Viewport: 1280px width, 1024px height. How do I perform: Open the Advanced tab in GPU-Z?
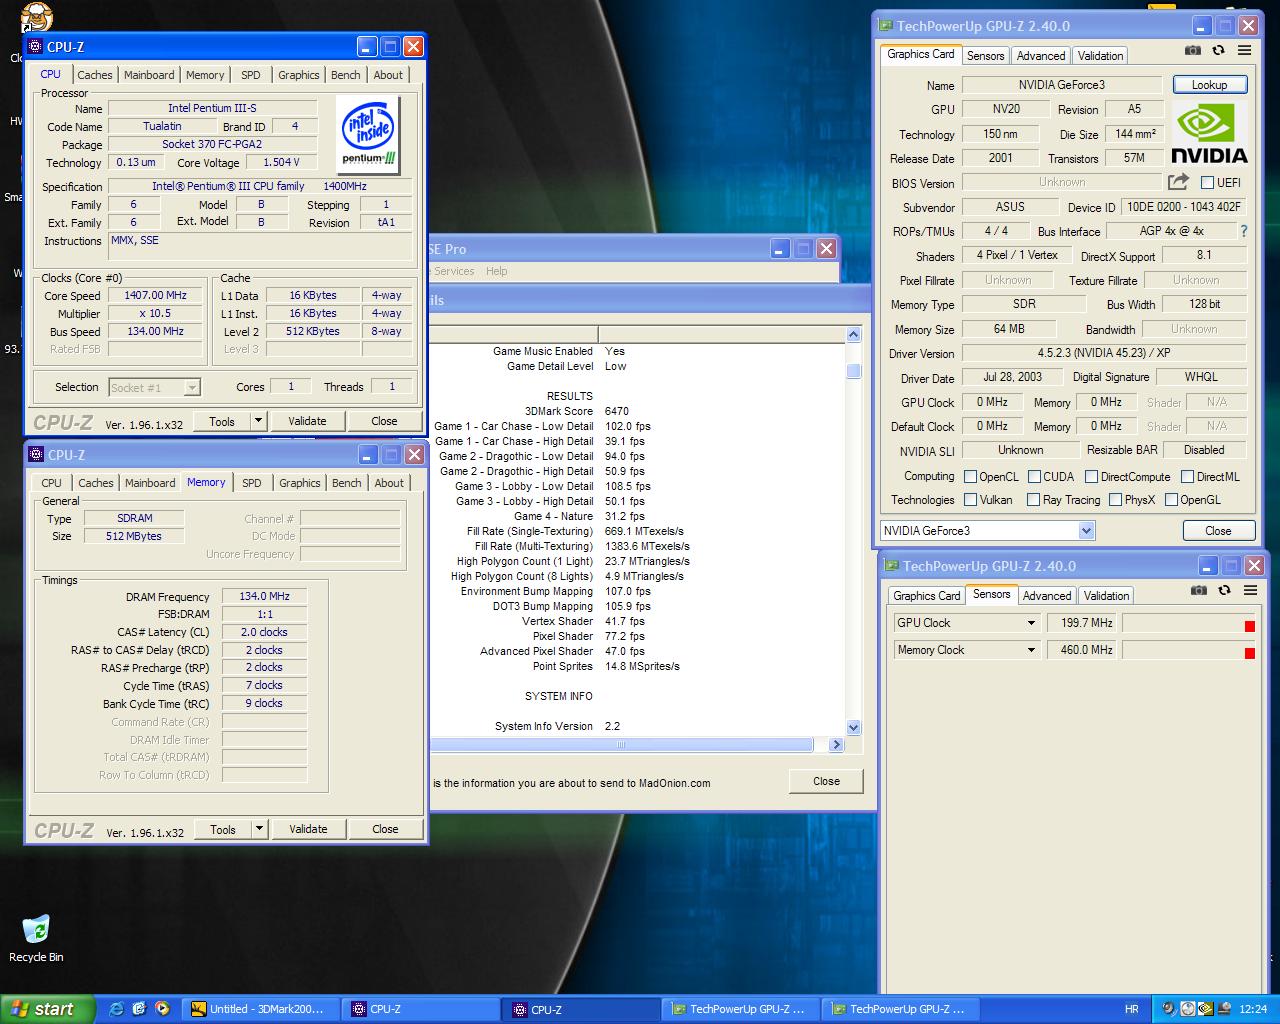coord(1041,56)
